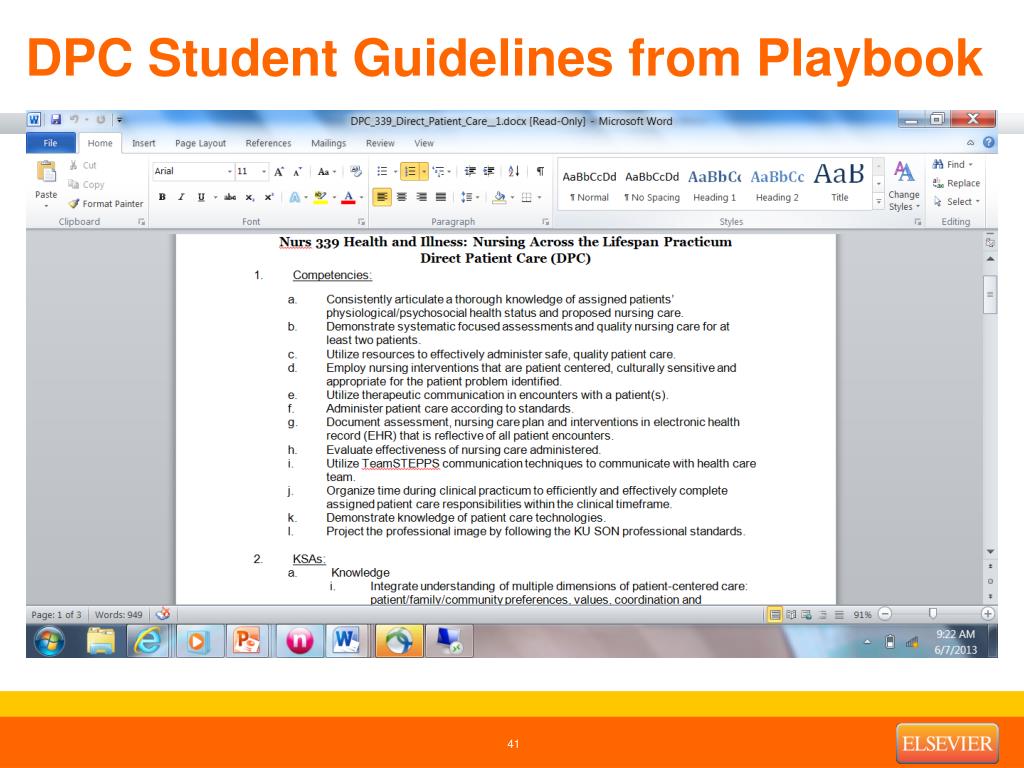Open Word Help with the question mark

point(989,142)
